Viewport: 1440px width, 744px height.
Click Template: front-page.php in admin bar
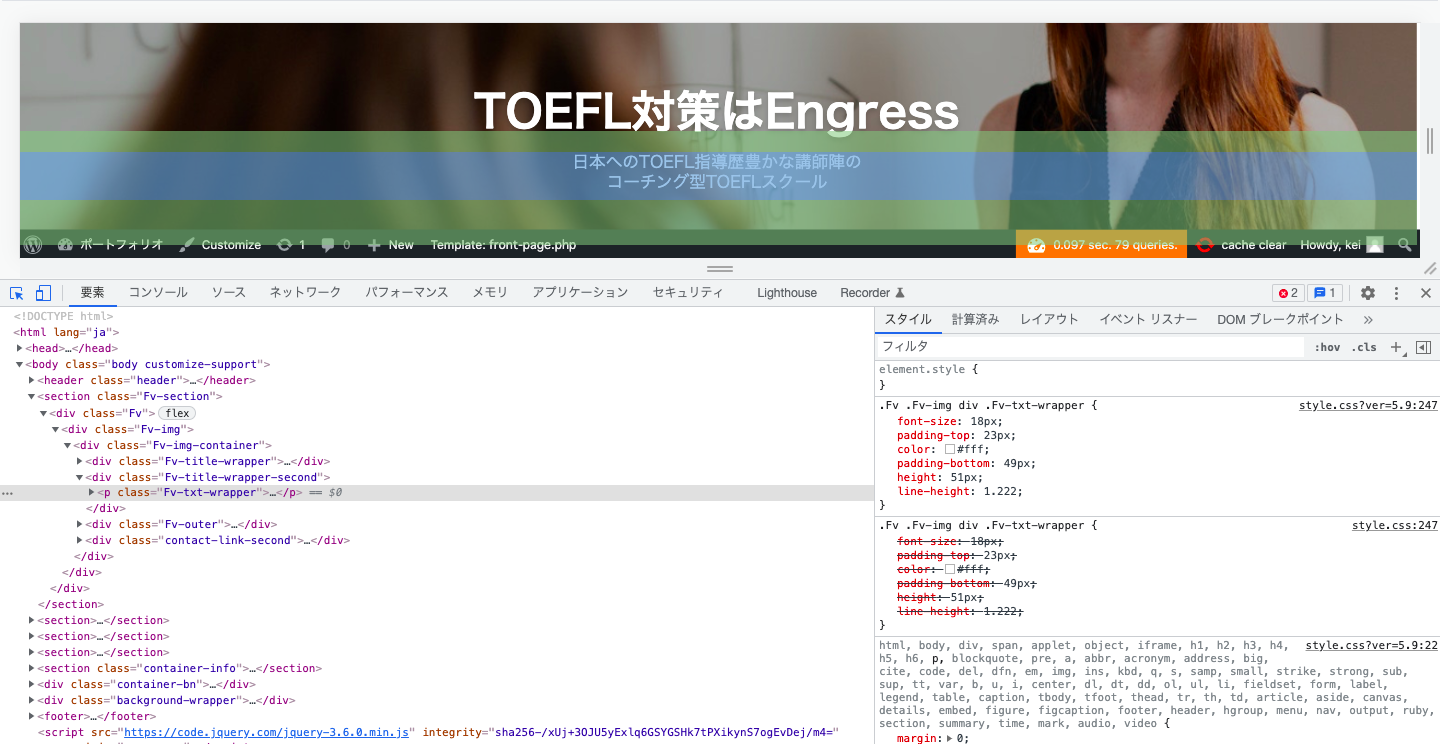pos(503,245)
